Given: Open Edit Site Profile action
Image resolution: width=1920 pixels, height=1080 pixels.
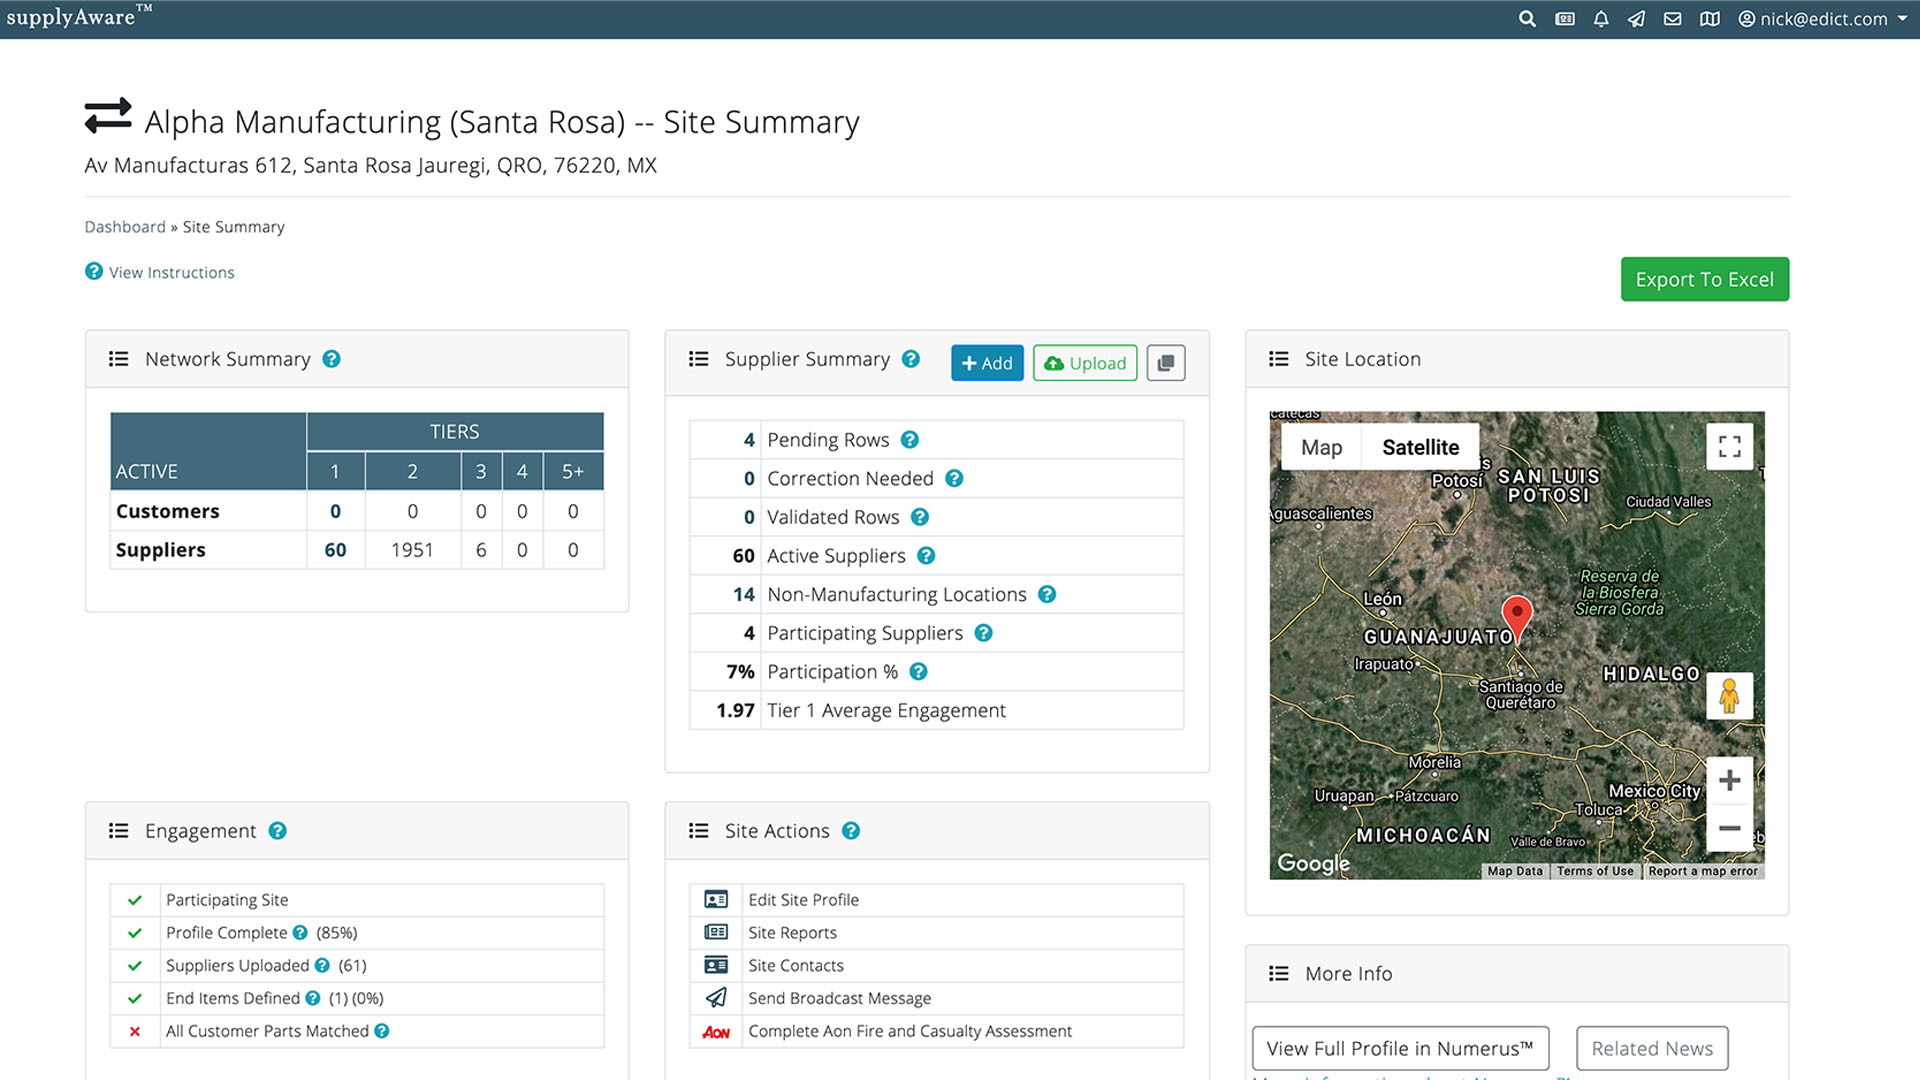Looking at the screenshot, I should [x=803, y=899].
